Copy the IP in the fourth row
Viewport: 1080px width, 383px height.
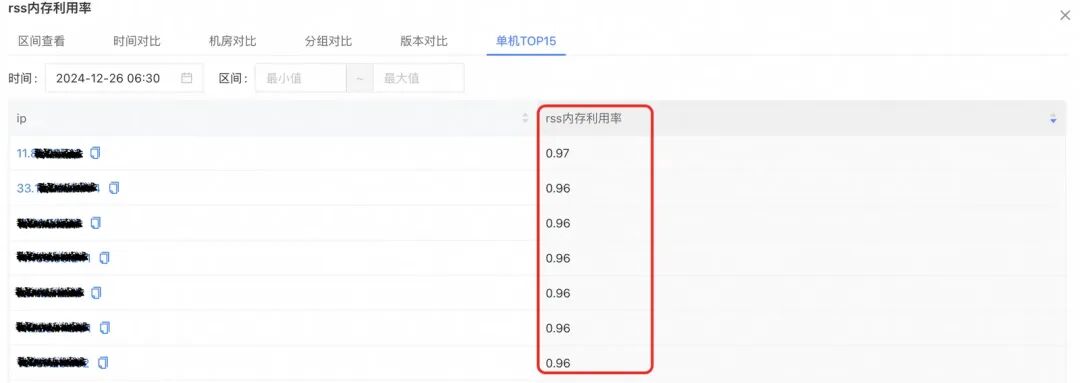[x=105, y=258]
